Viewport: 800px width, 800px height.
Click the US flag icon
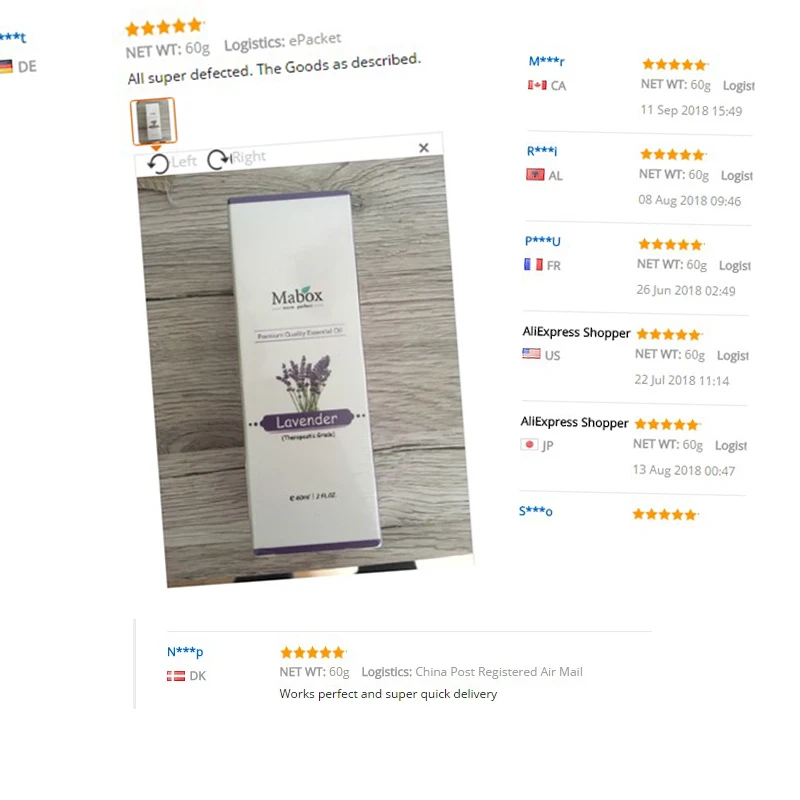click(x=531, y=354)
